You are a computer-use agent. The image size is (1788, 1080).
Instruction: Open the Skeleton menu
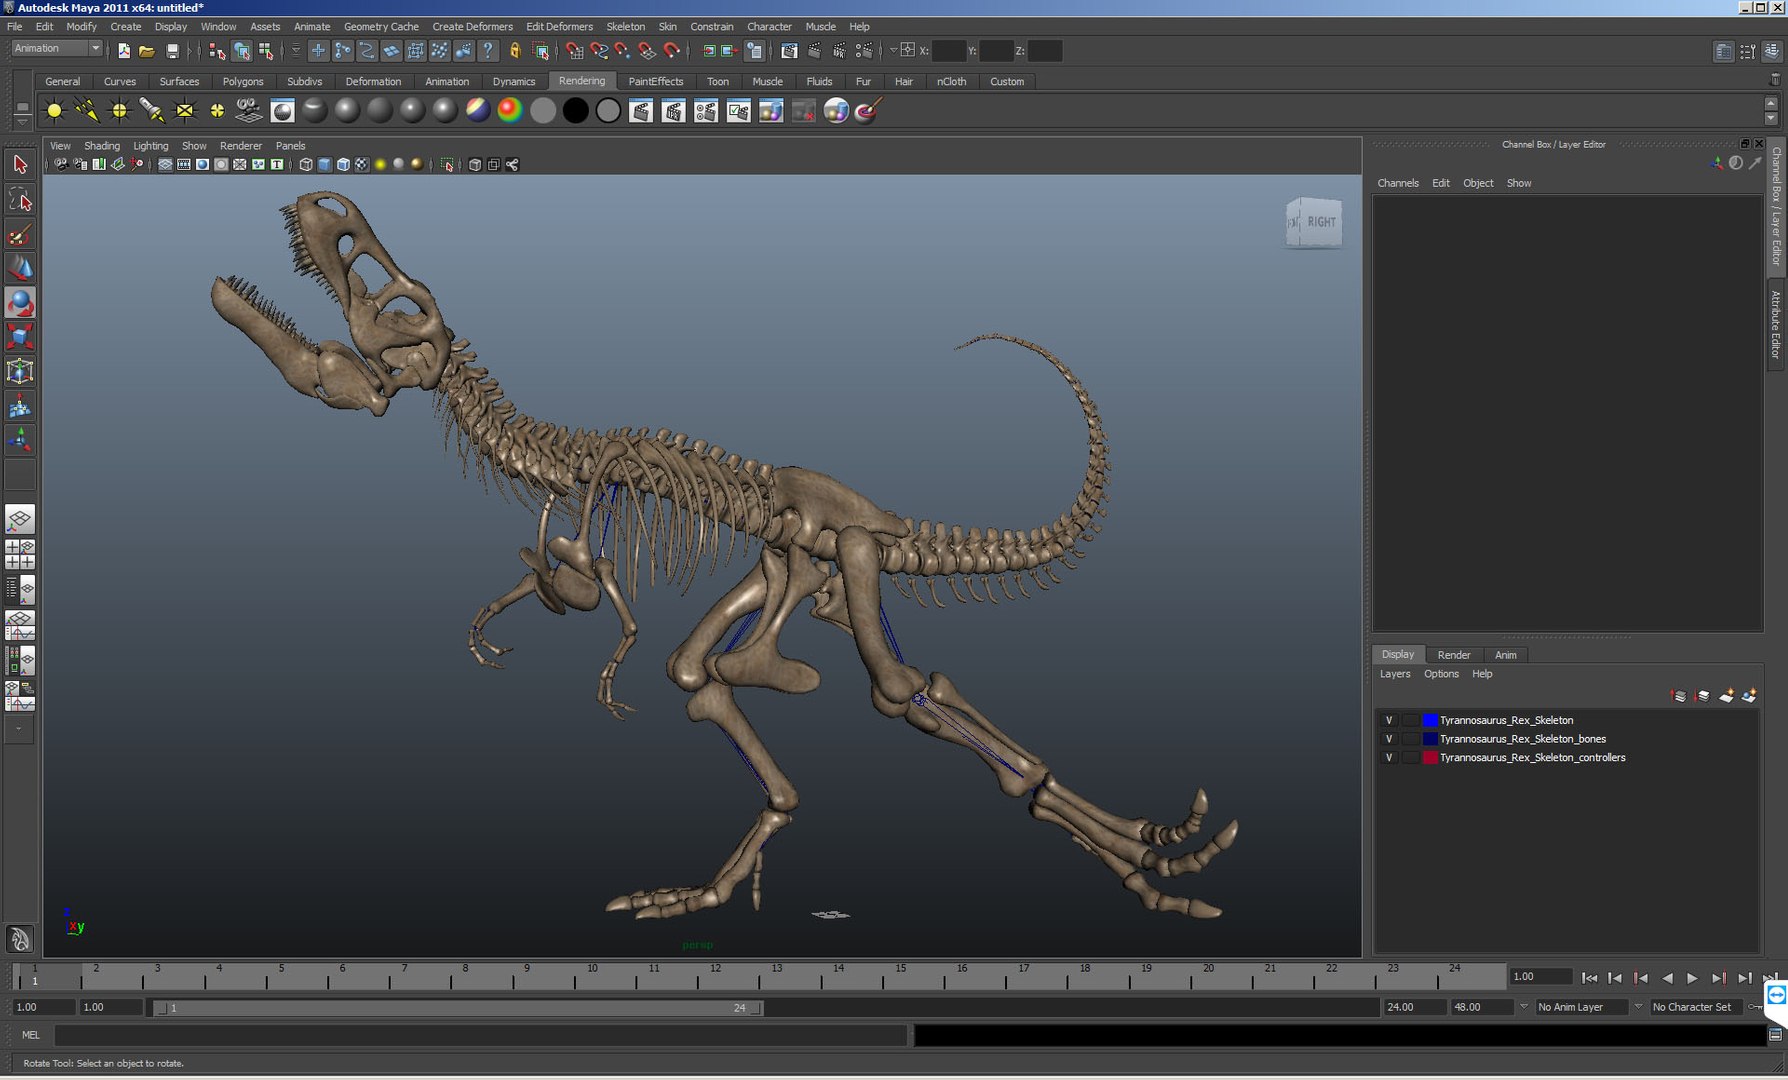pyautogui.click(x=626, y=27)
